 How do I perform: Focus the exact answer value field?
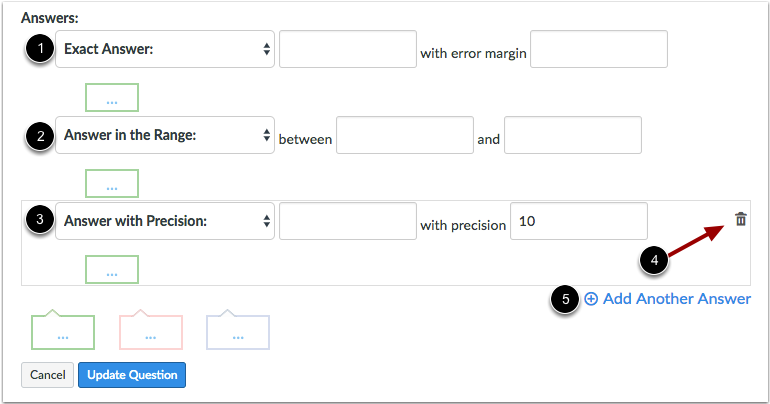click(348, 49)
